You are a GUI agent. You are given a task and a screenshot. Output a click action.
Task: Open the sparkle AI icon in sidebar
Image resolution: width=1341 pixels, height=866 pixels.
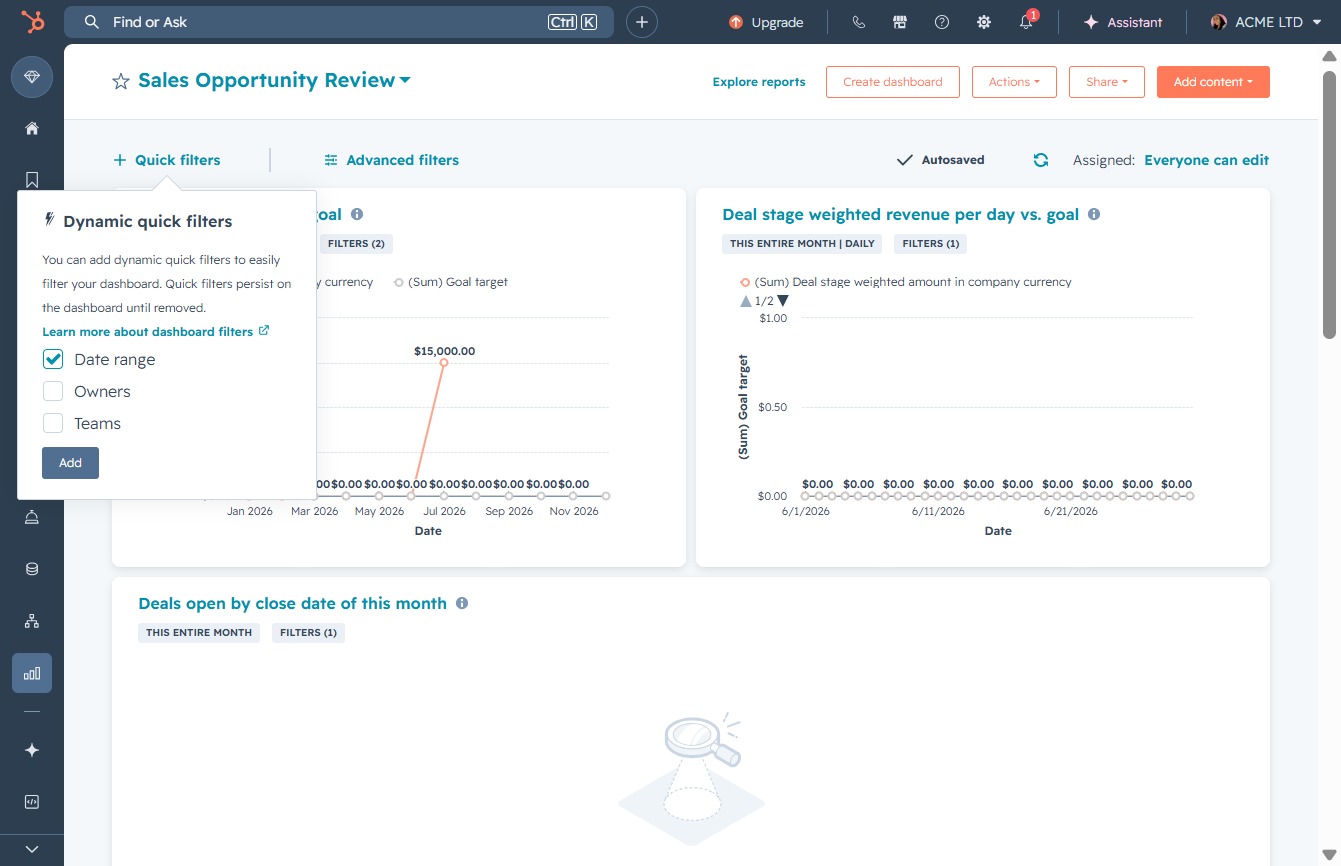tap(32, 750)
